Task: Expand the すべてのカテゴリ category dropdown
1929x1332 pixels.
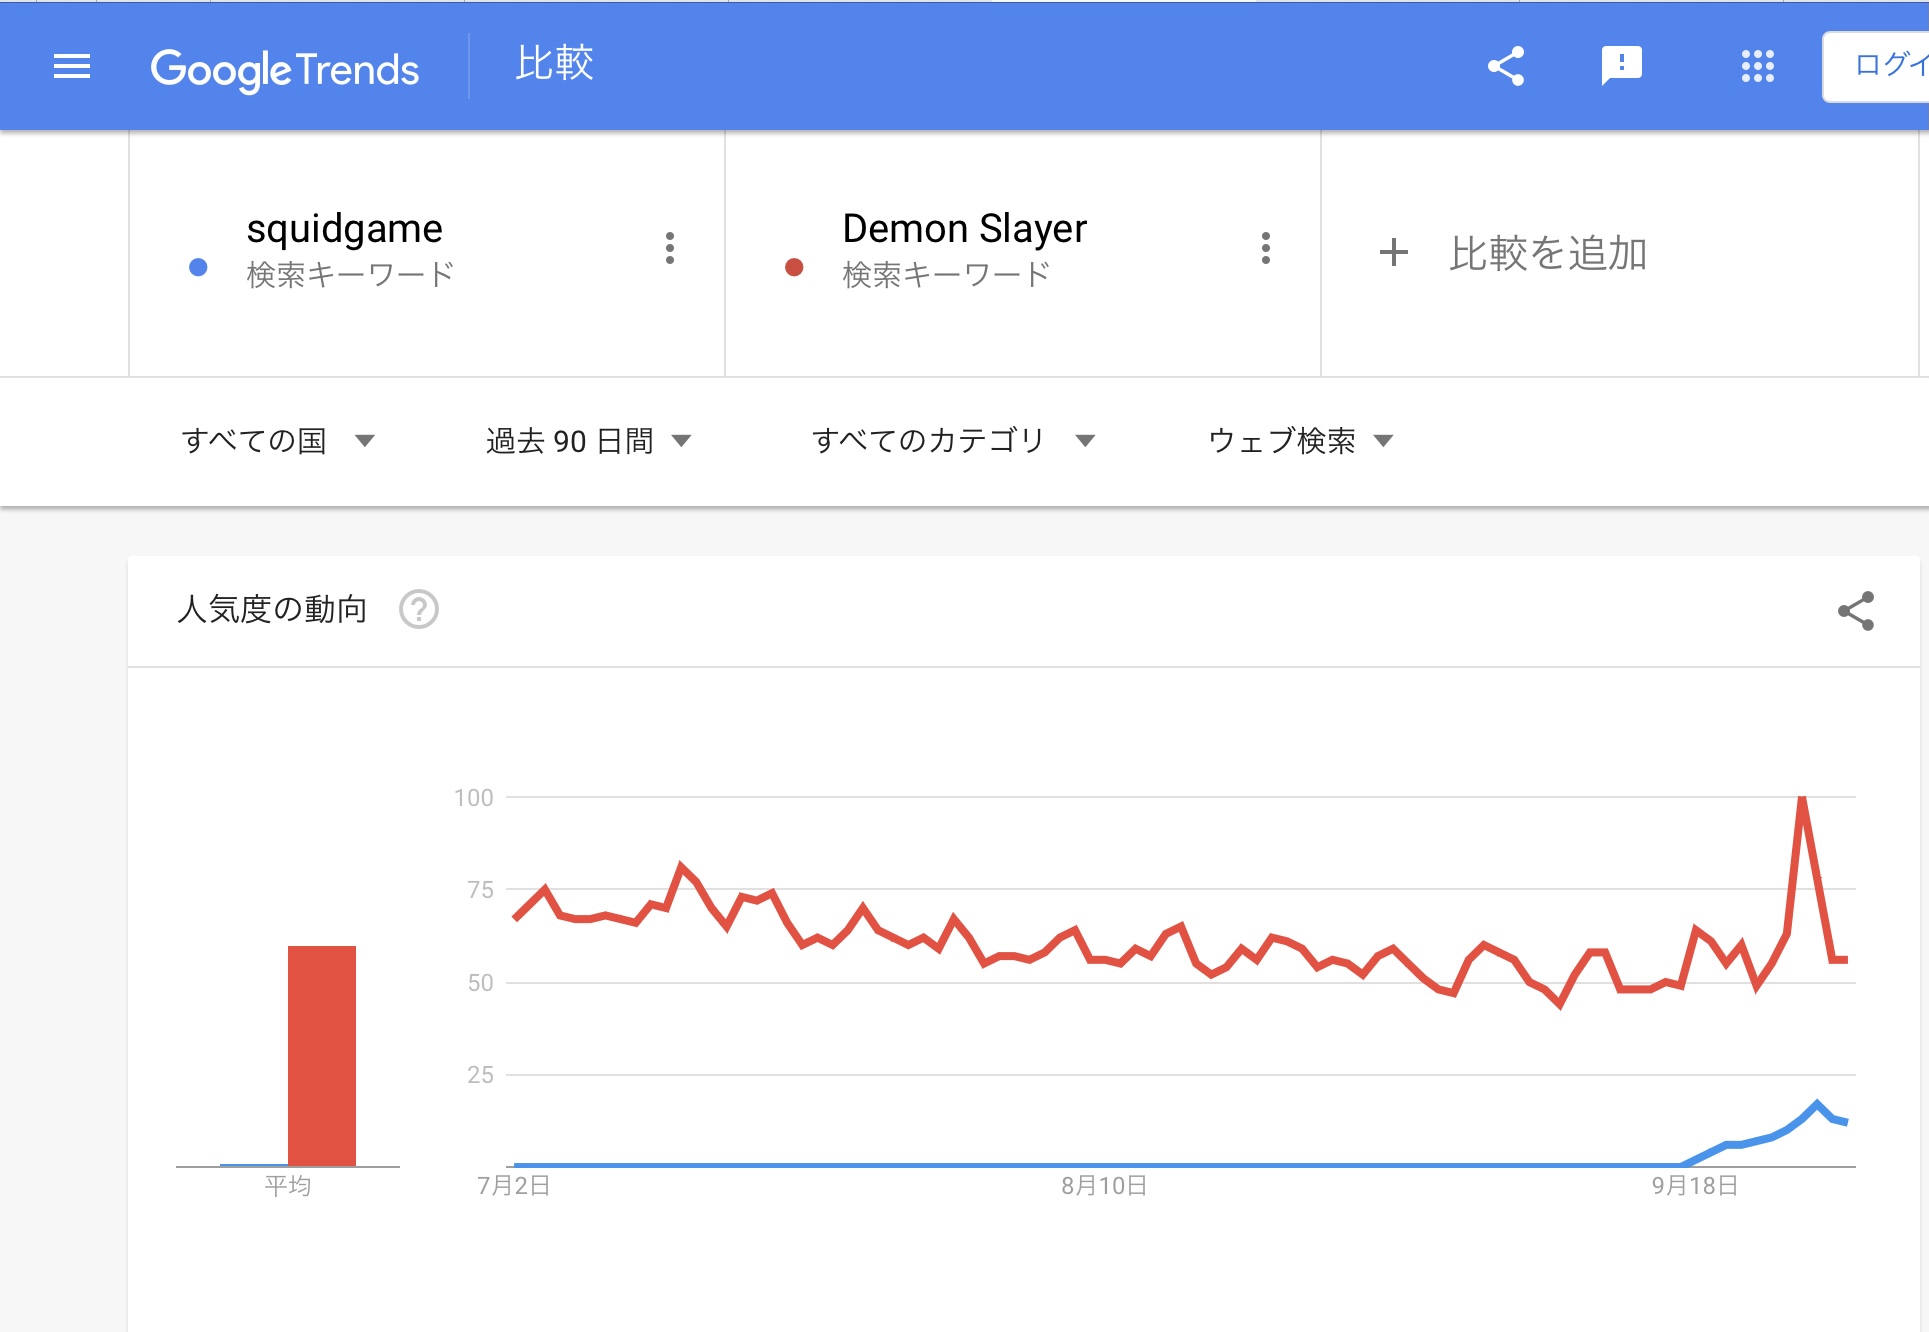Action: coord(952,440)
